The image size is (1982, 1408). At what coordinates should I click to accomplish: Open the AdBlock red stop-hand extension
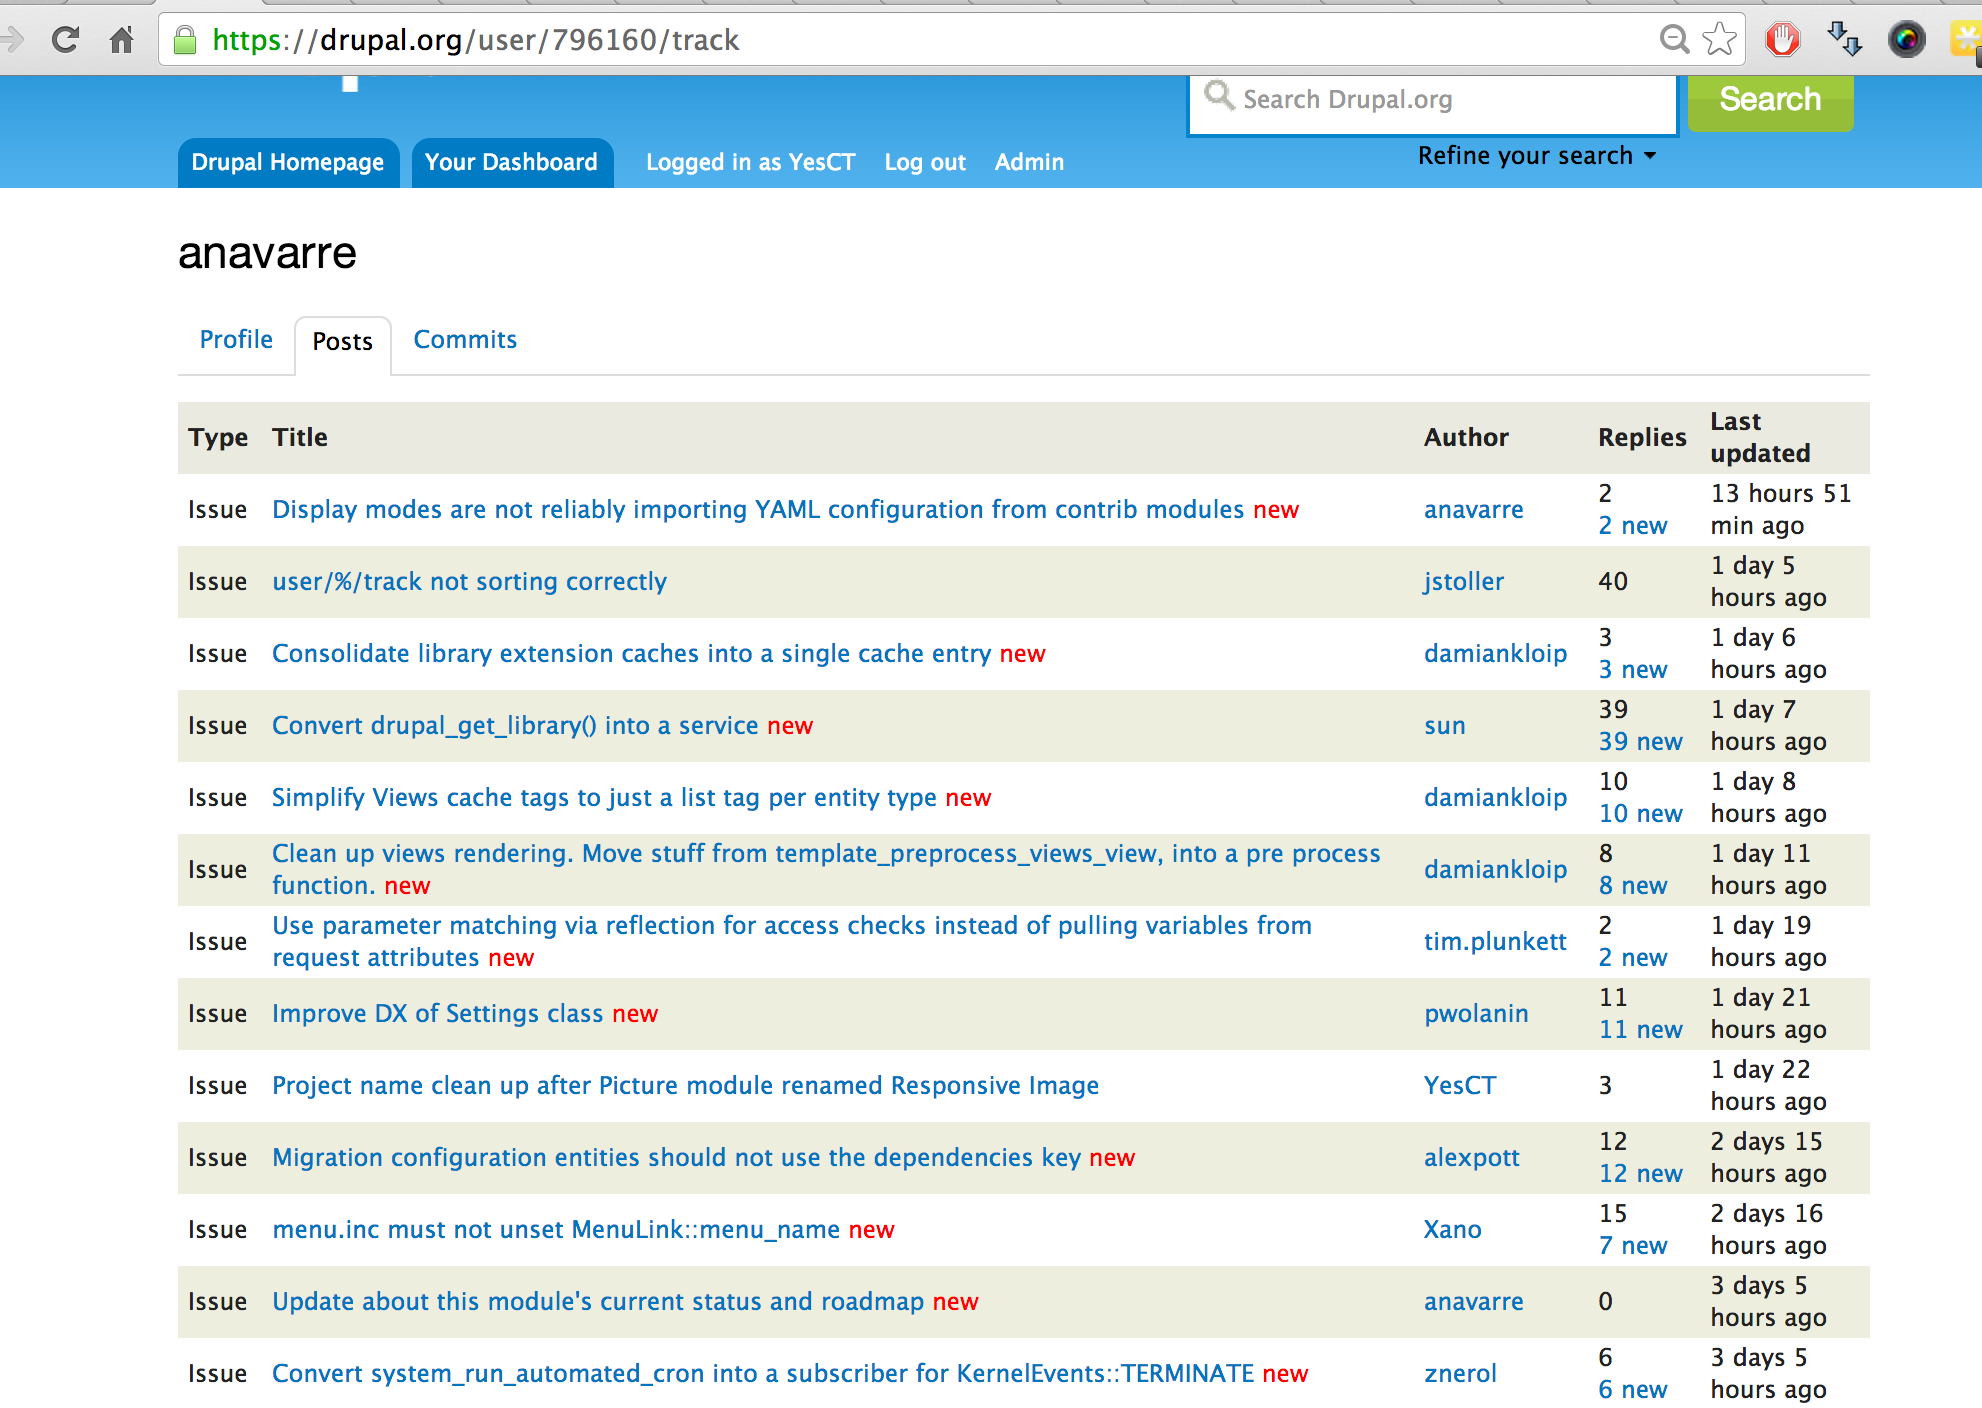[x=1782, y=39]
